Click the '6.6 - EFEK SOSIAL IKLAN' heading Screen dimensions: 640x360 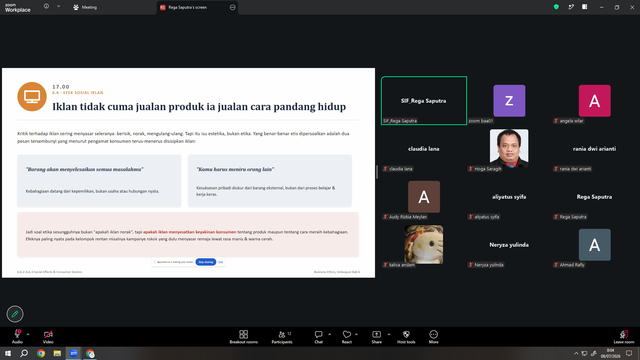(78, 93)
